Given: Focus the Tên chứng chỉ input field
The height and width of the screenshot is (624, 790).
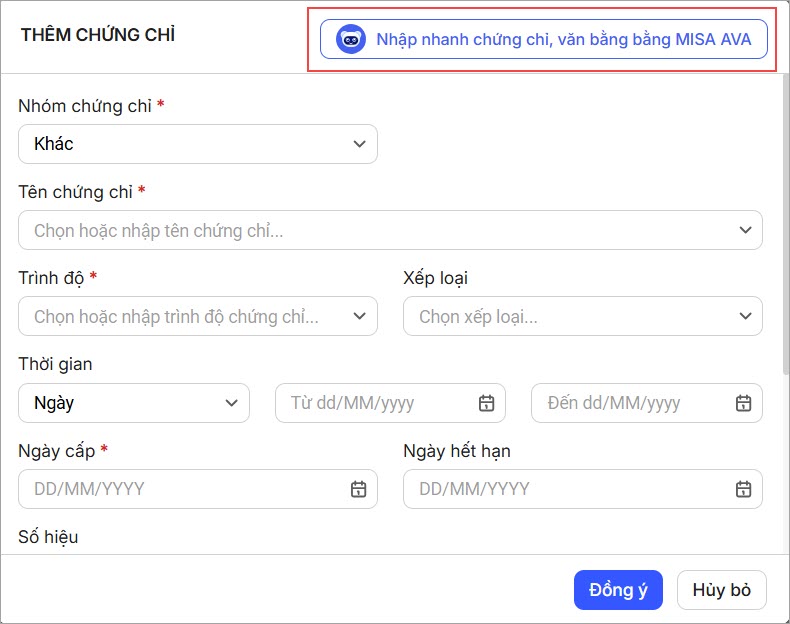Looking at the screenshot, I should 390,230.
